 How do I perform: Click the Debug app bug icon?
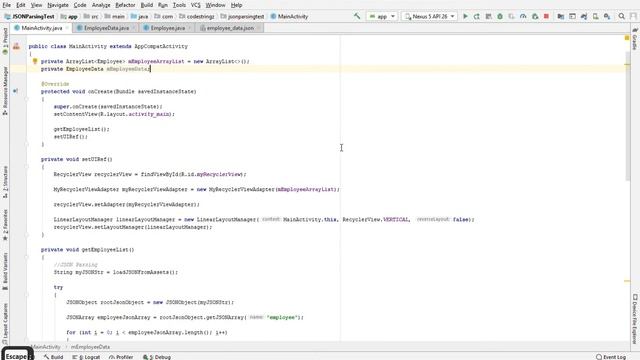pyautogui.click(x=500, y=16)
